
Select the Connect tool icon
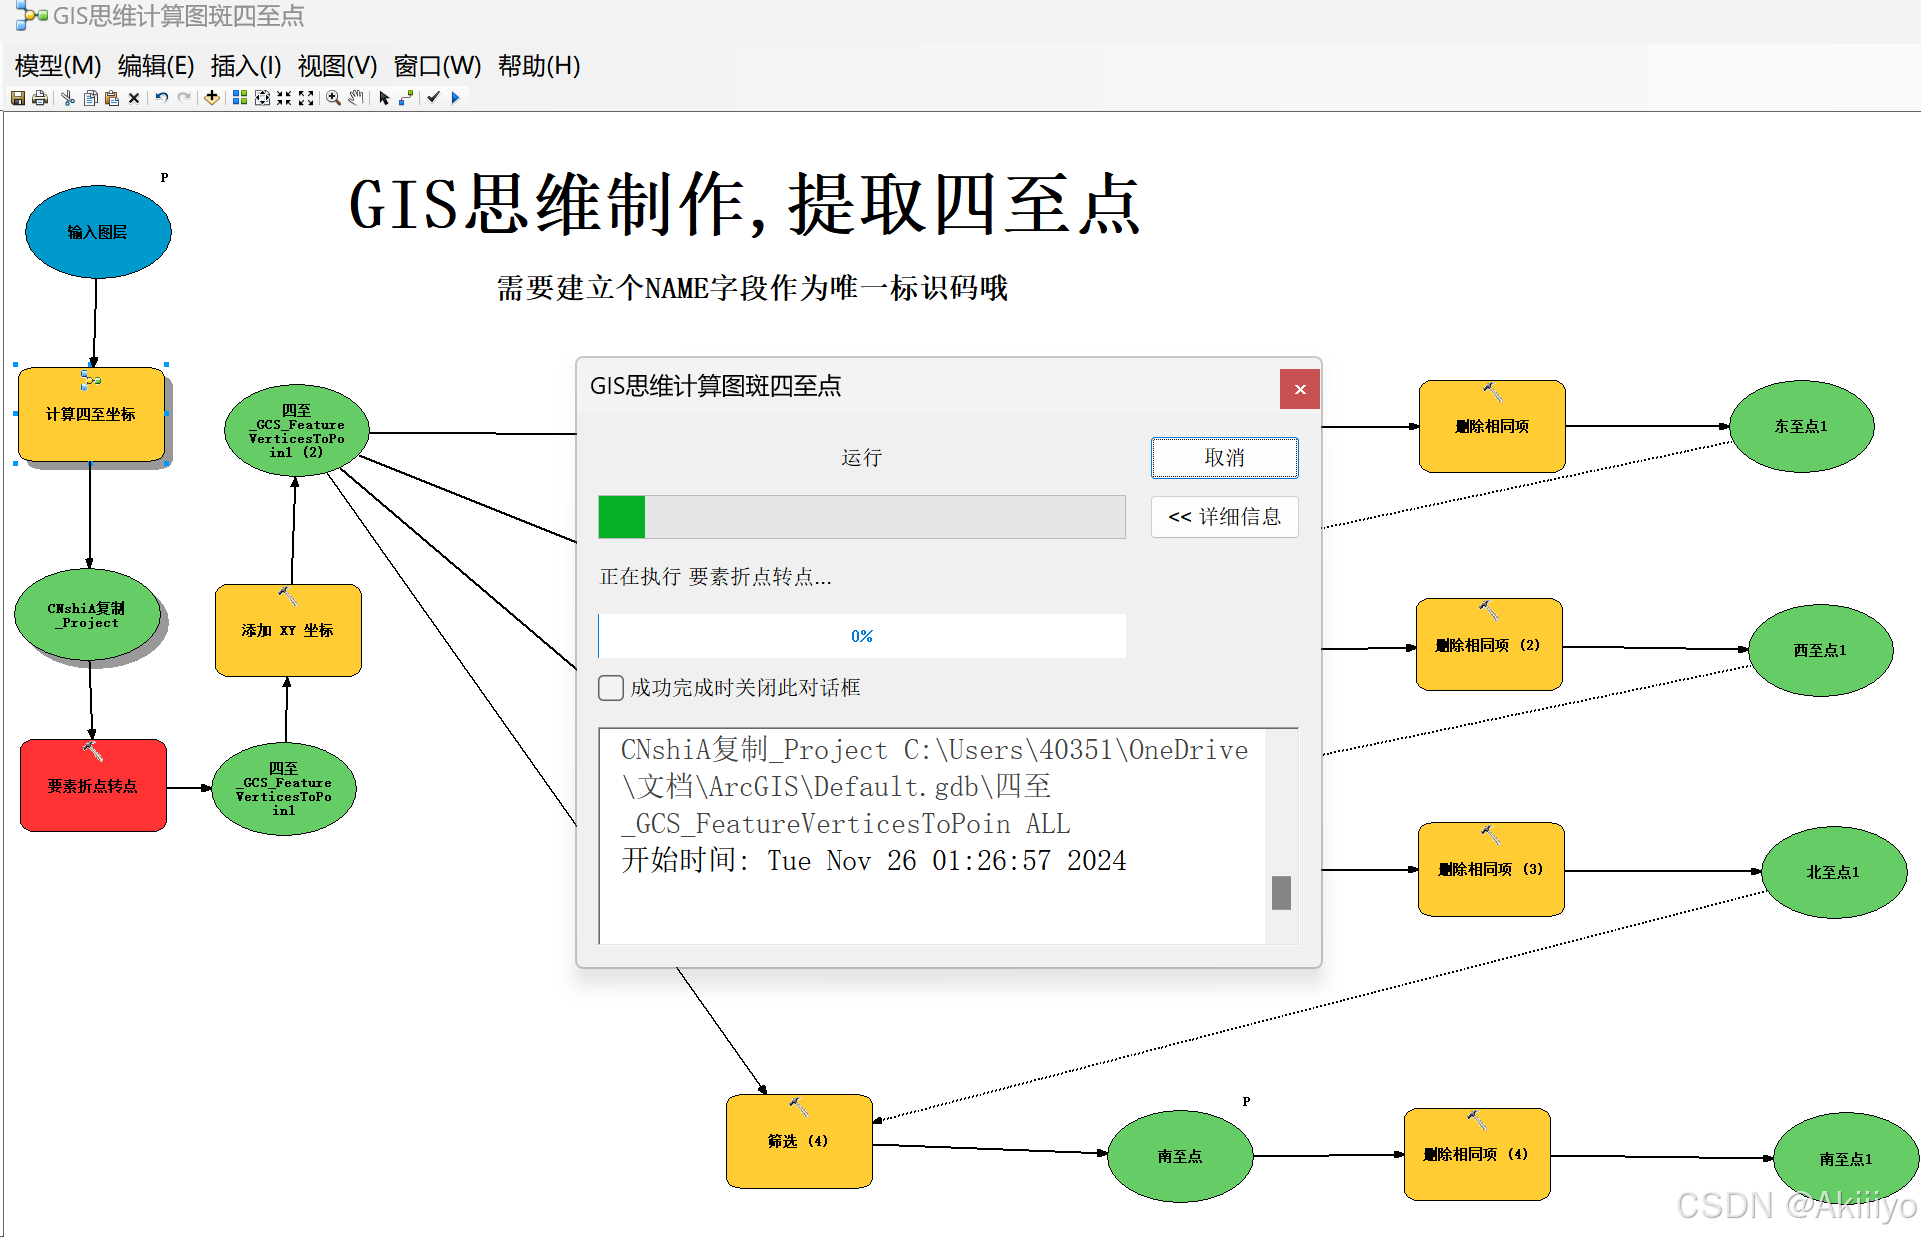click(x=406, y=98)
